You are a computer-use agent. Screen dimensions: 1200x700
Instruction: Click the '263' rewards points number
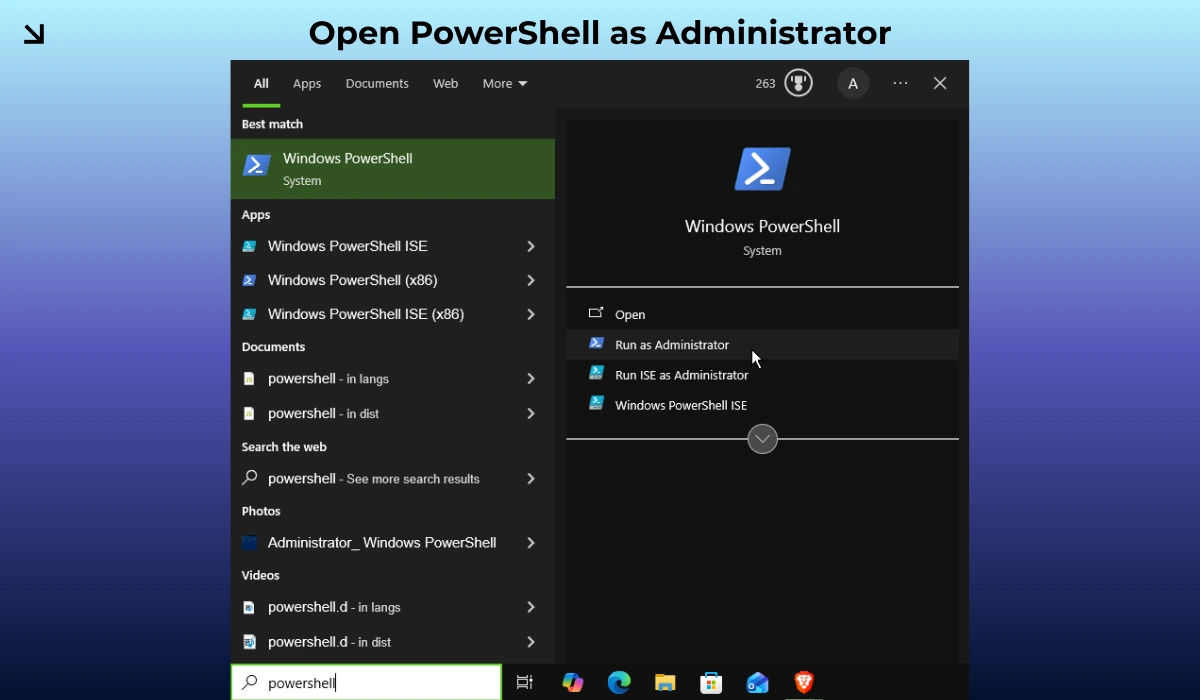766,84
